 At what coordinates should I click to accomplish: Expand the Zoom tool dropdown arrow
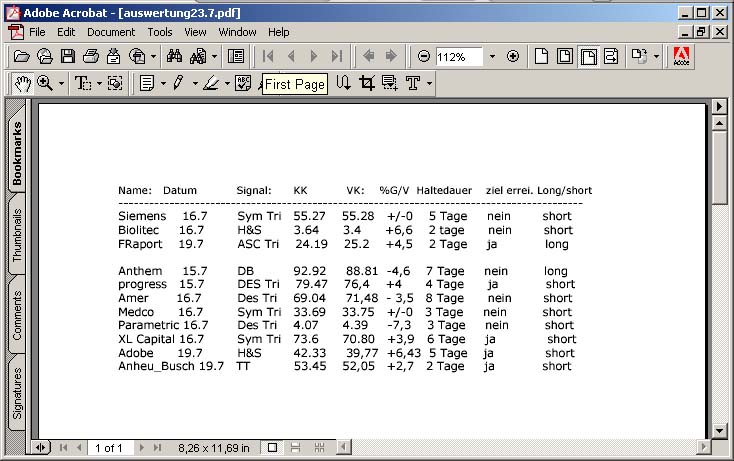coord(61,84)
